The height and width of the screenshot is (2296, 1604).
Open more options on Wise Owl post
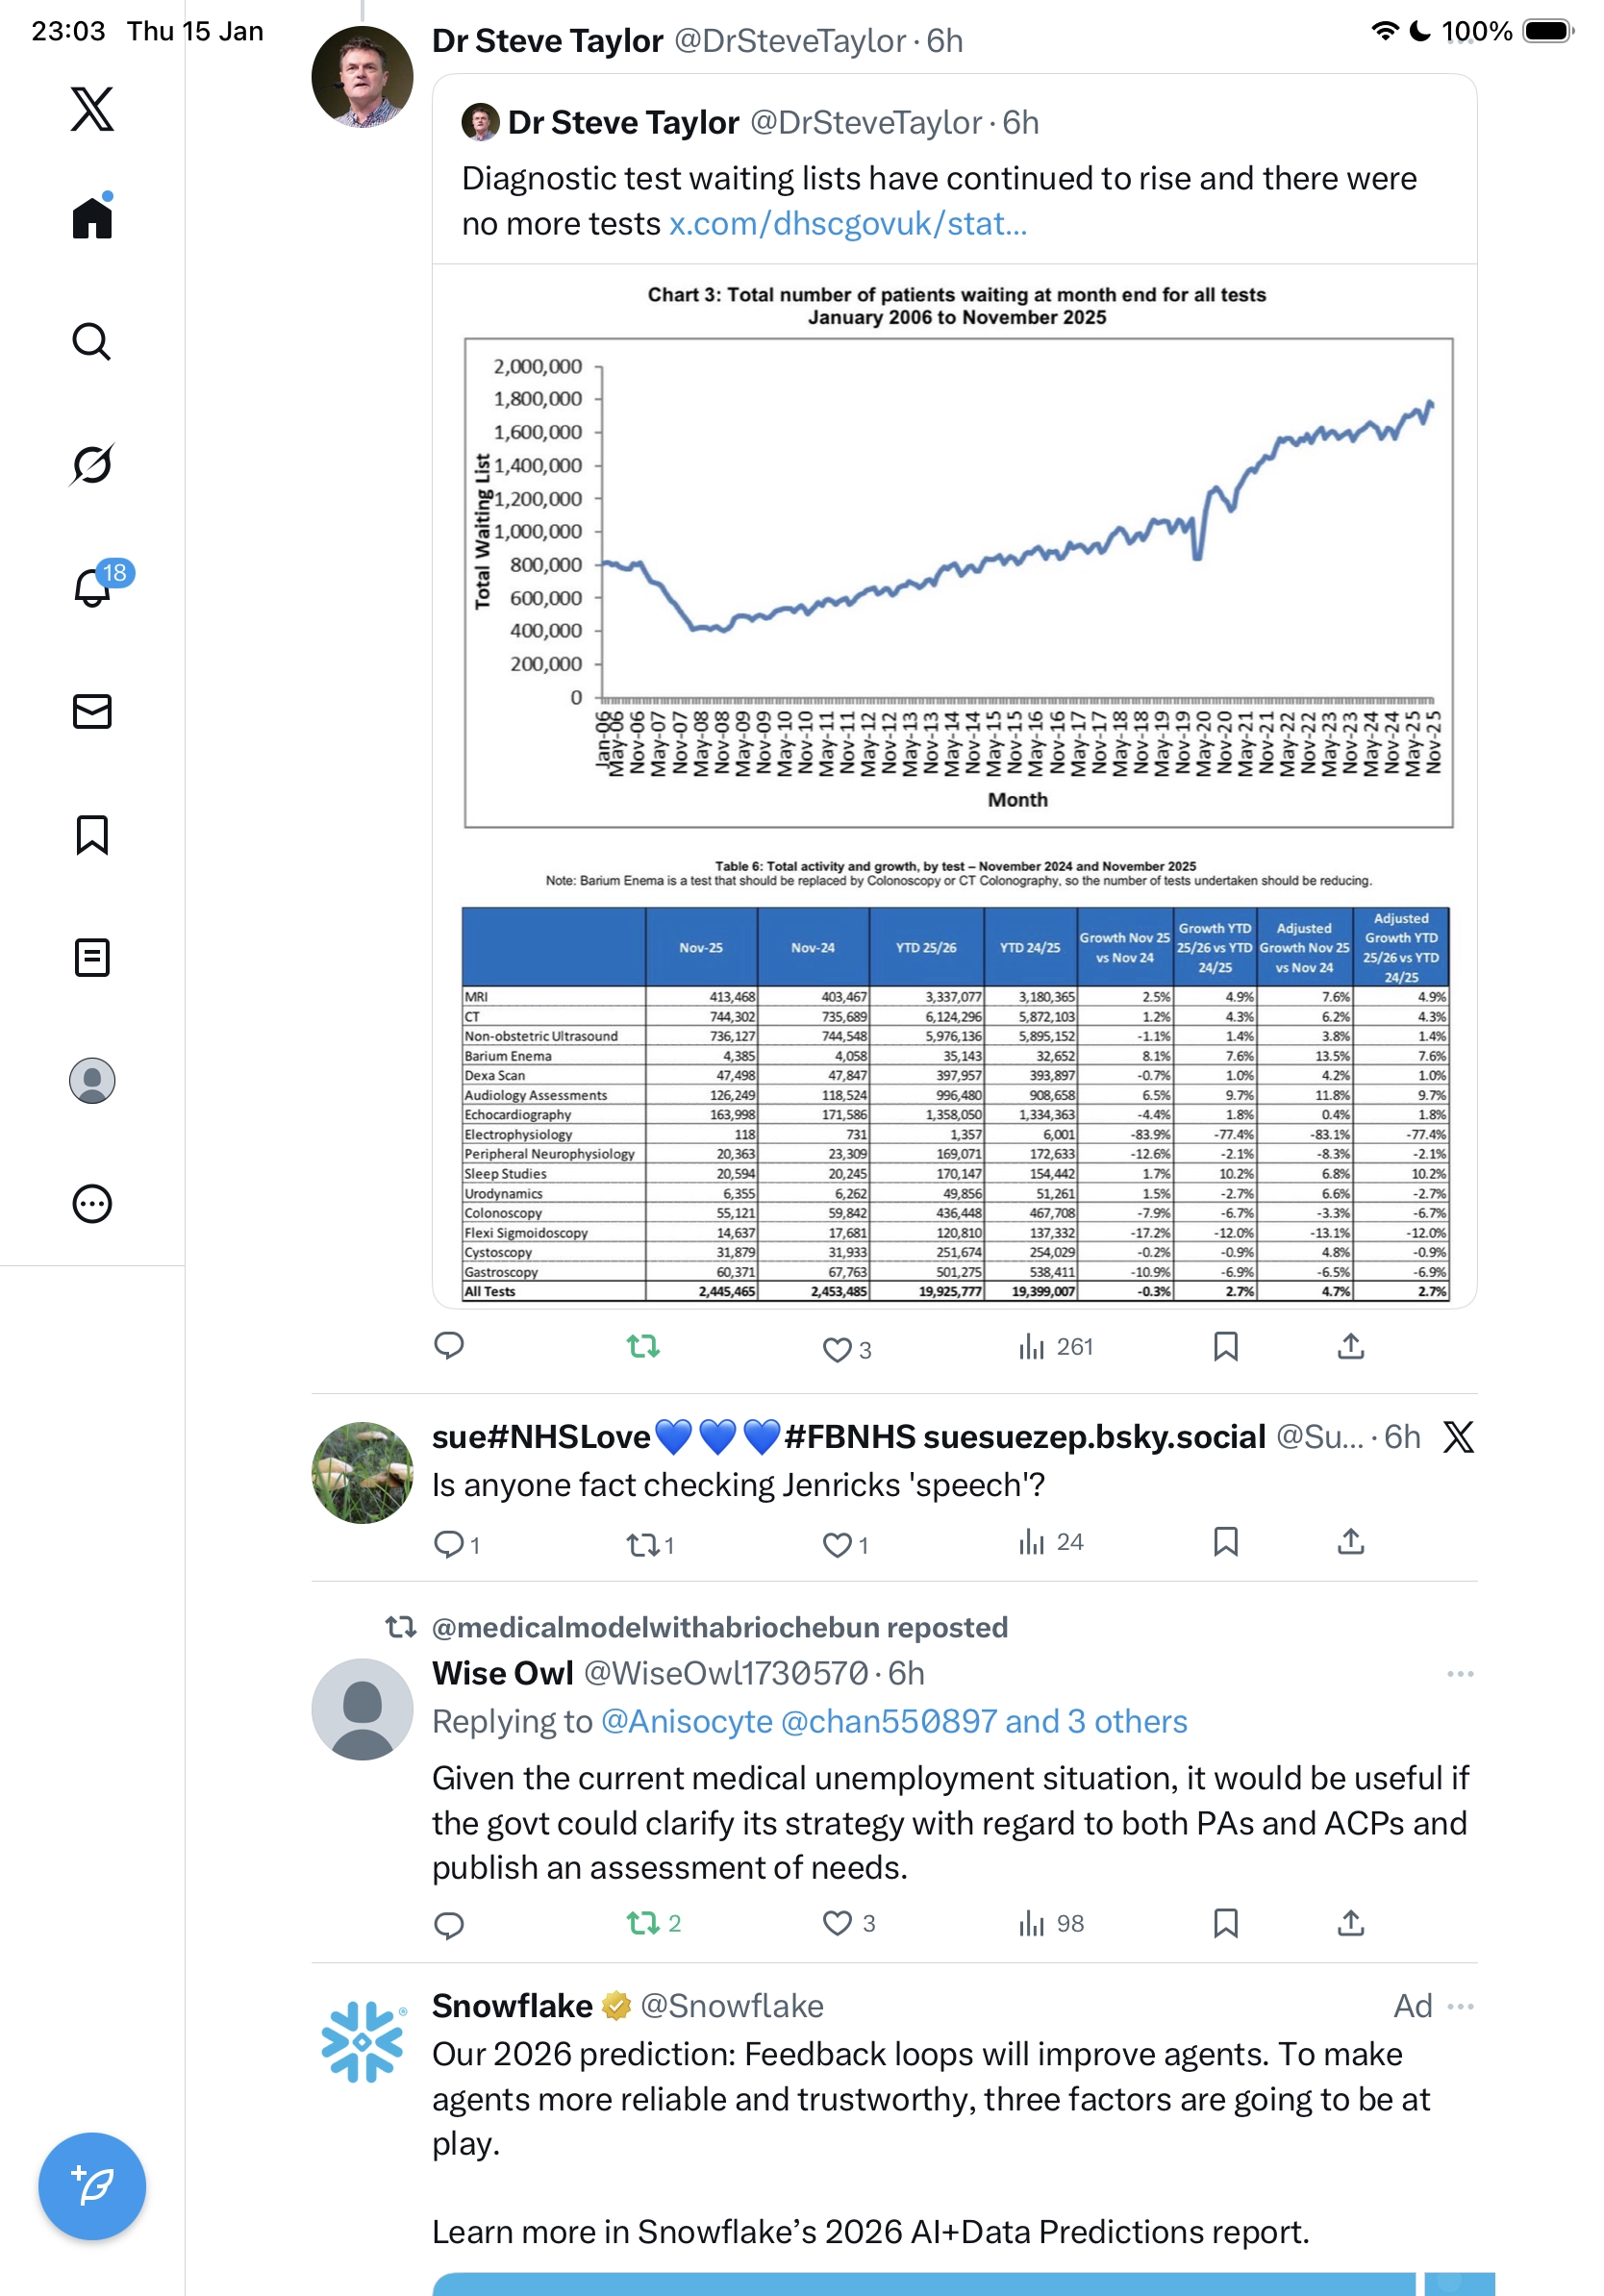click(1459, 1673)
